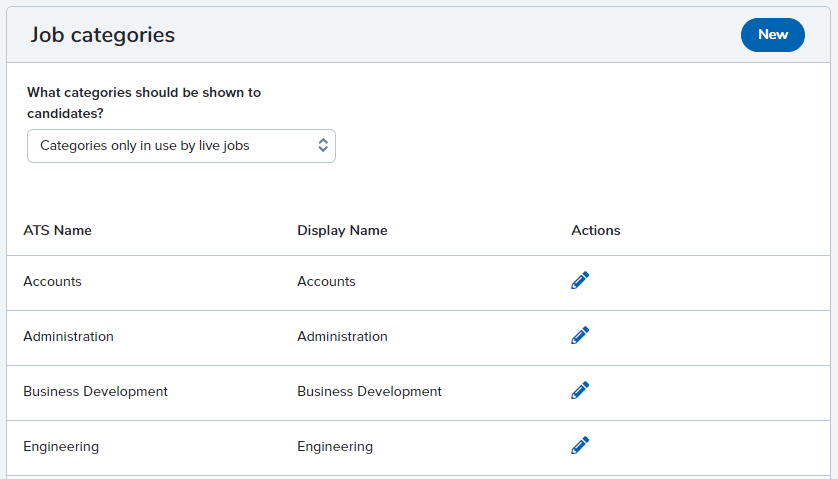The height and width of the screenshot is (479, 838).
Task: Click the Administration display name
Action: 342,337
